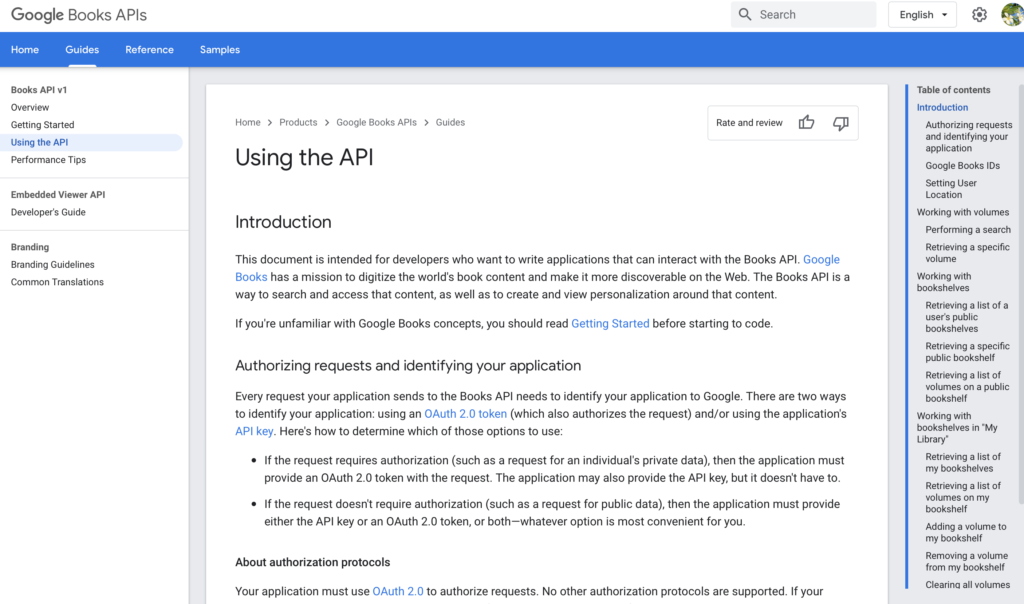Jump to Retrieving a list of volumes on a public bookshelf
1024x604 pixels.
pos(967,387)
